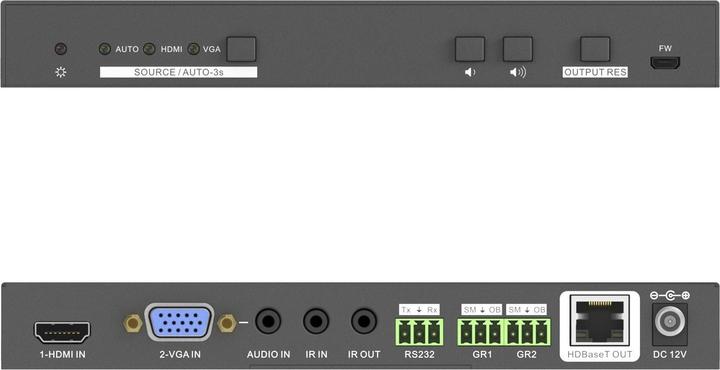
Task: Click the Tx Rx pinout label
Action: pos(419,310)
